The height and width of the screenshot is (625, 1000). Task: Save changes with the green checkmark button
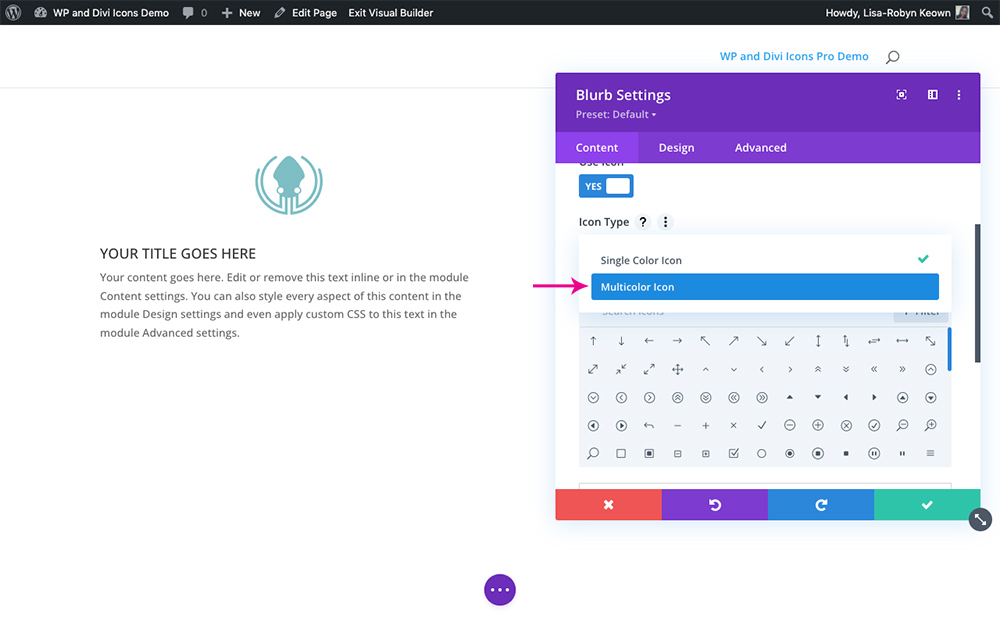(x=927, y=504)
